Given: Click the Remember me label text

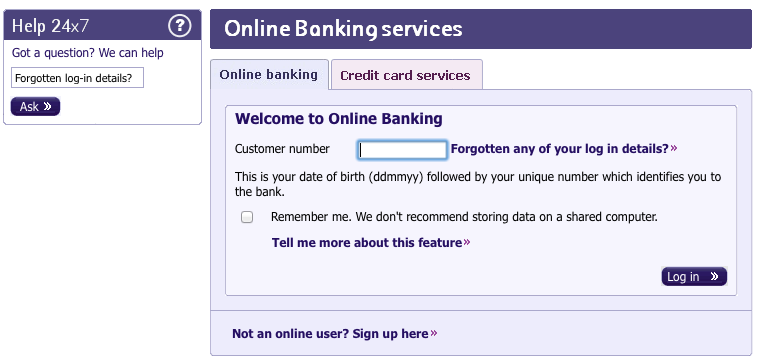Looking at the screenshot, I should pos(464,217).
